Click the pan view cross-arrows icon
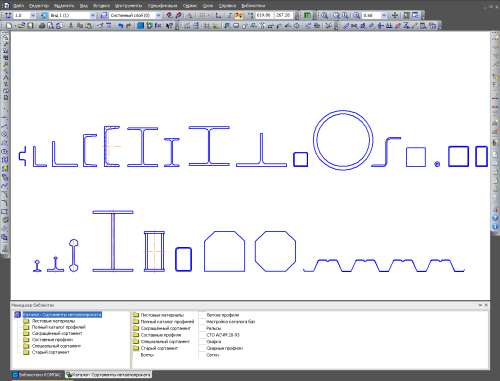The width and height of the screenshot is (500, 381). tap(395, 15)
